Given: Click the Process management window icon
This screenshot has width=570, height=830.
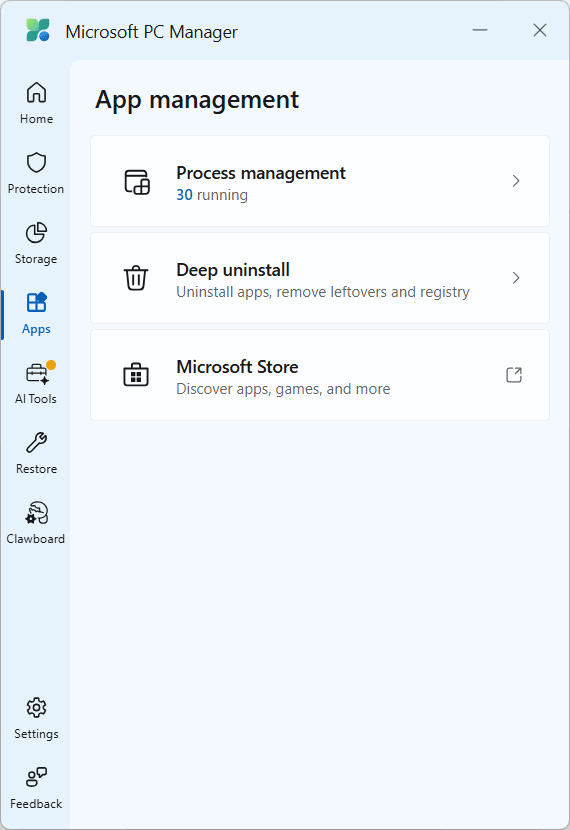Looking at the screenshot, I should (x=137, y=182).
